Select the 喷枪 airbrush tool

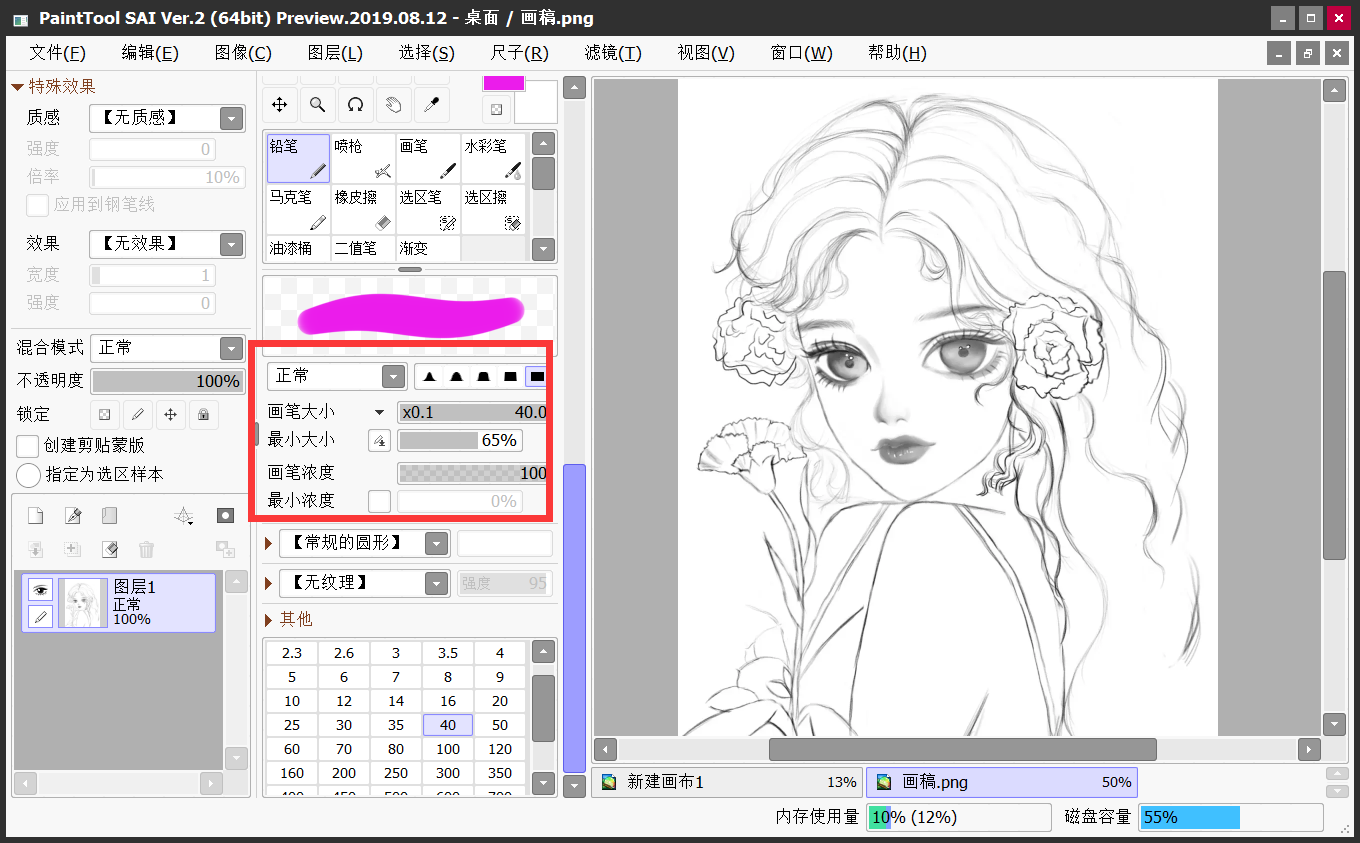[363, 159]
